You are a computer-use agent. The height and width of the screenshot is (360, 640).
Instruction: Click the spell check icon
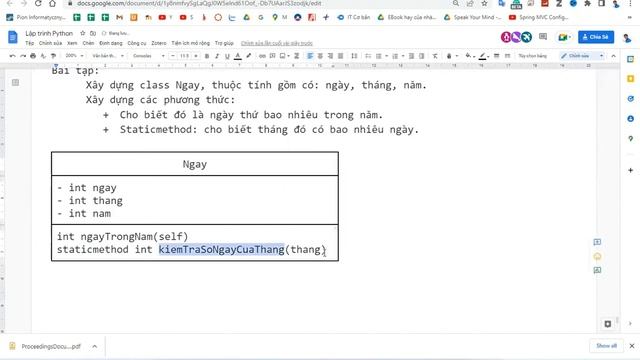43,56
